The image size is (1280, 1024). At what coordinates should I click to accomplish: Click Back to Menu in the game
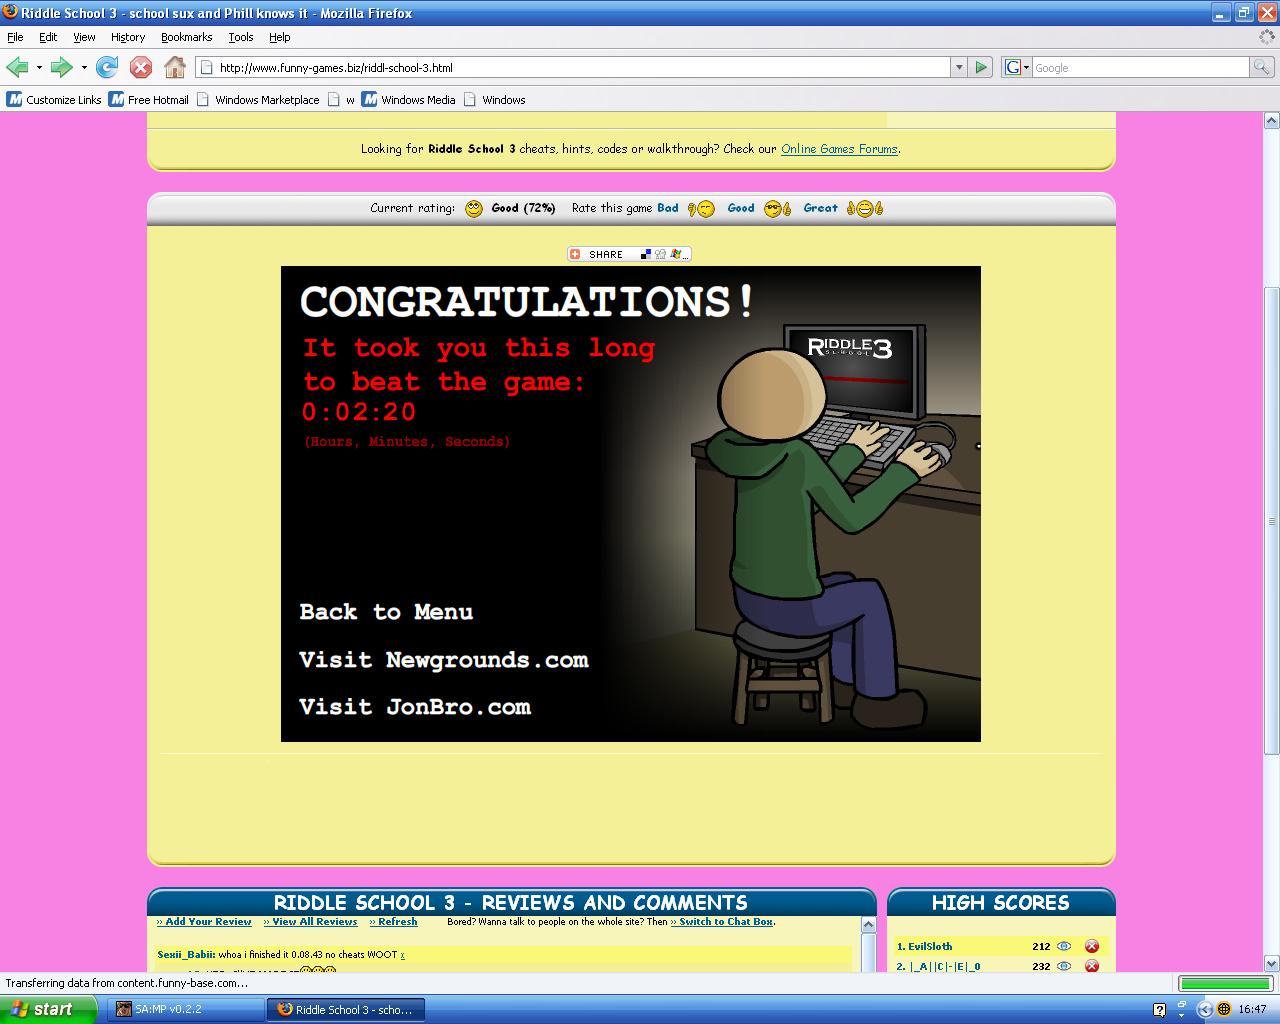click(386, 612)
